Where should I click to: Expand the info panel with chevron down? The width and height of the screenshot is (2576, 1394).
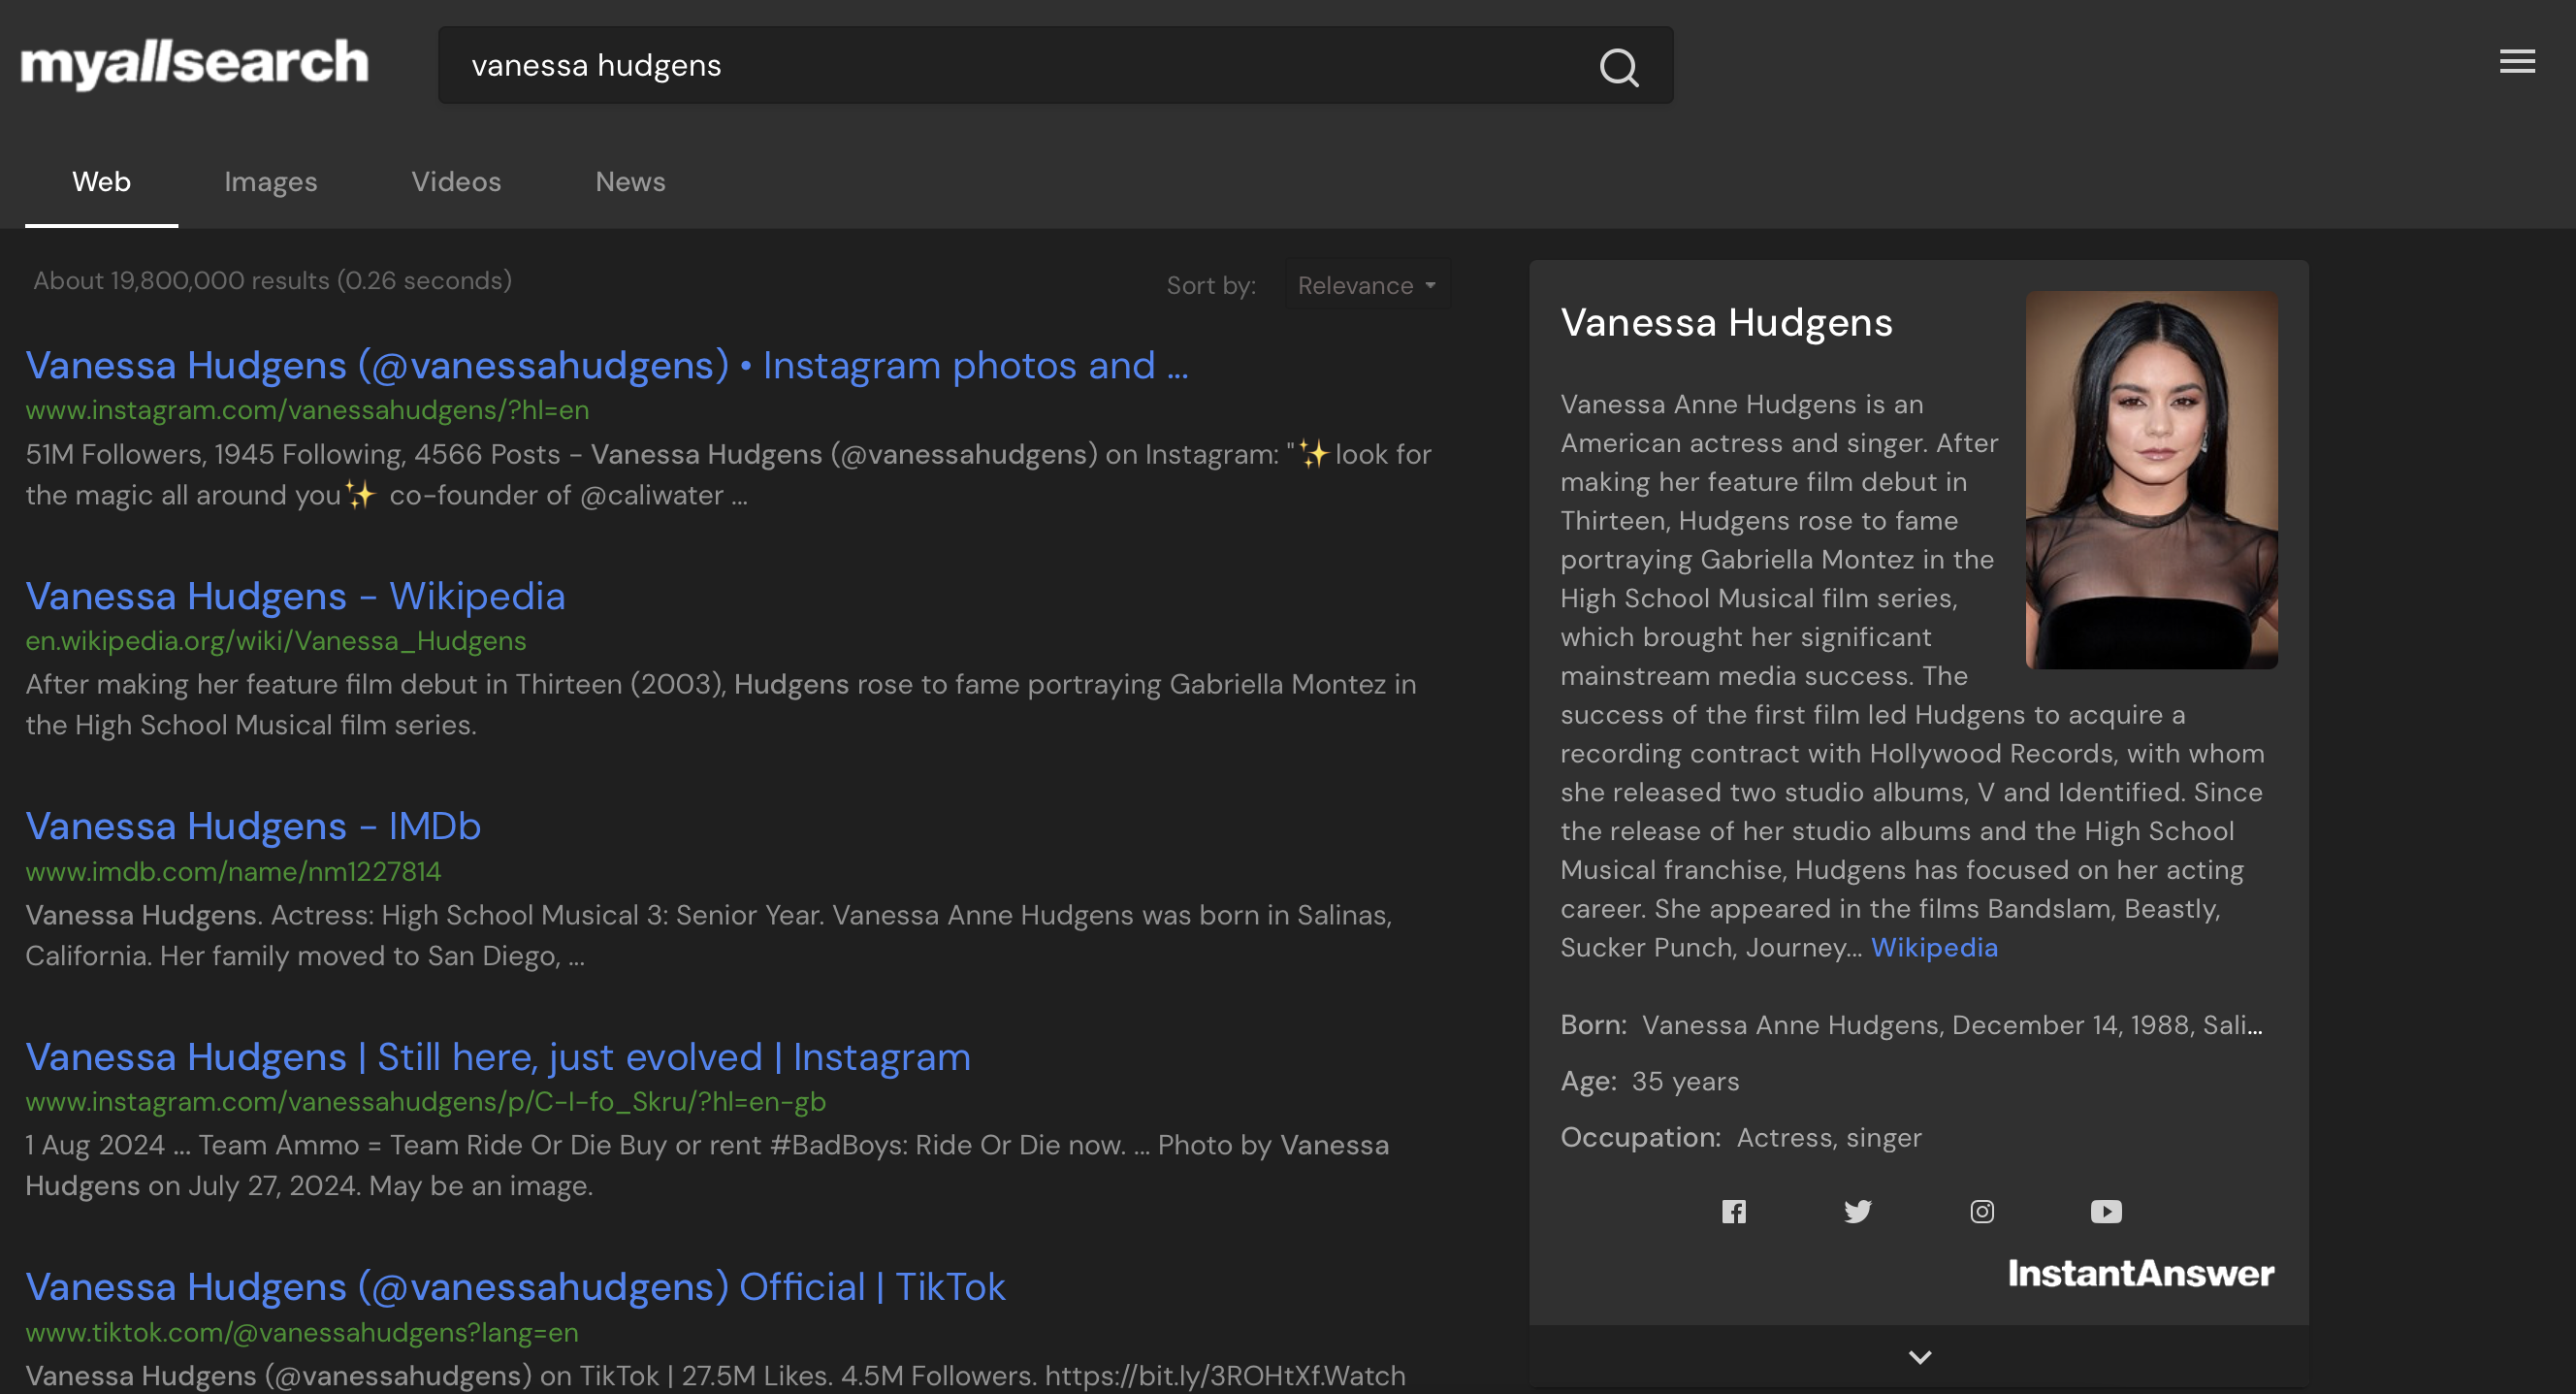[x=1919, y=1357]
